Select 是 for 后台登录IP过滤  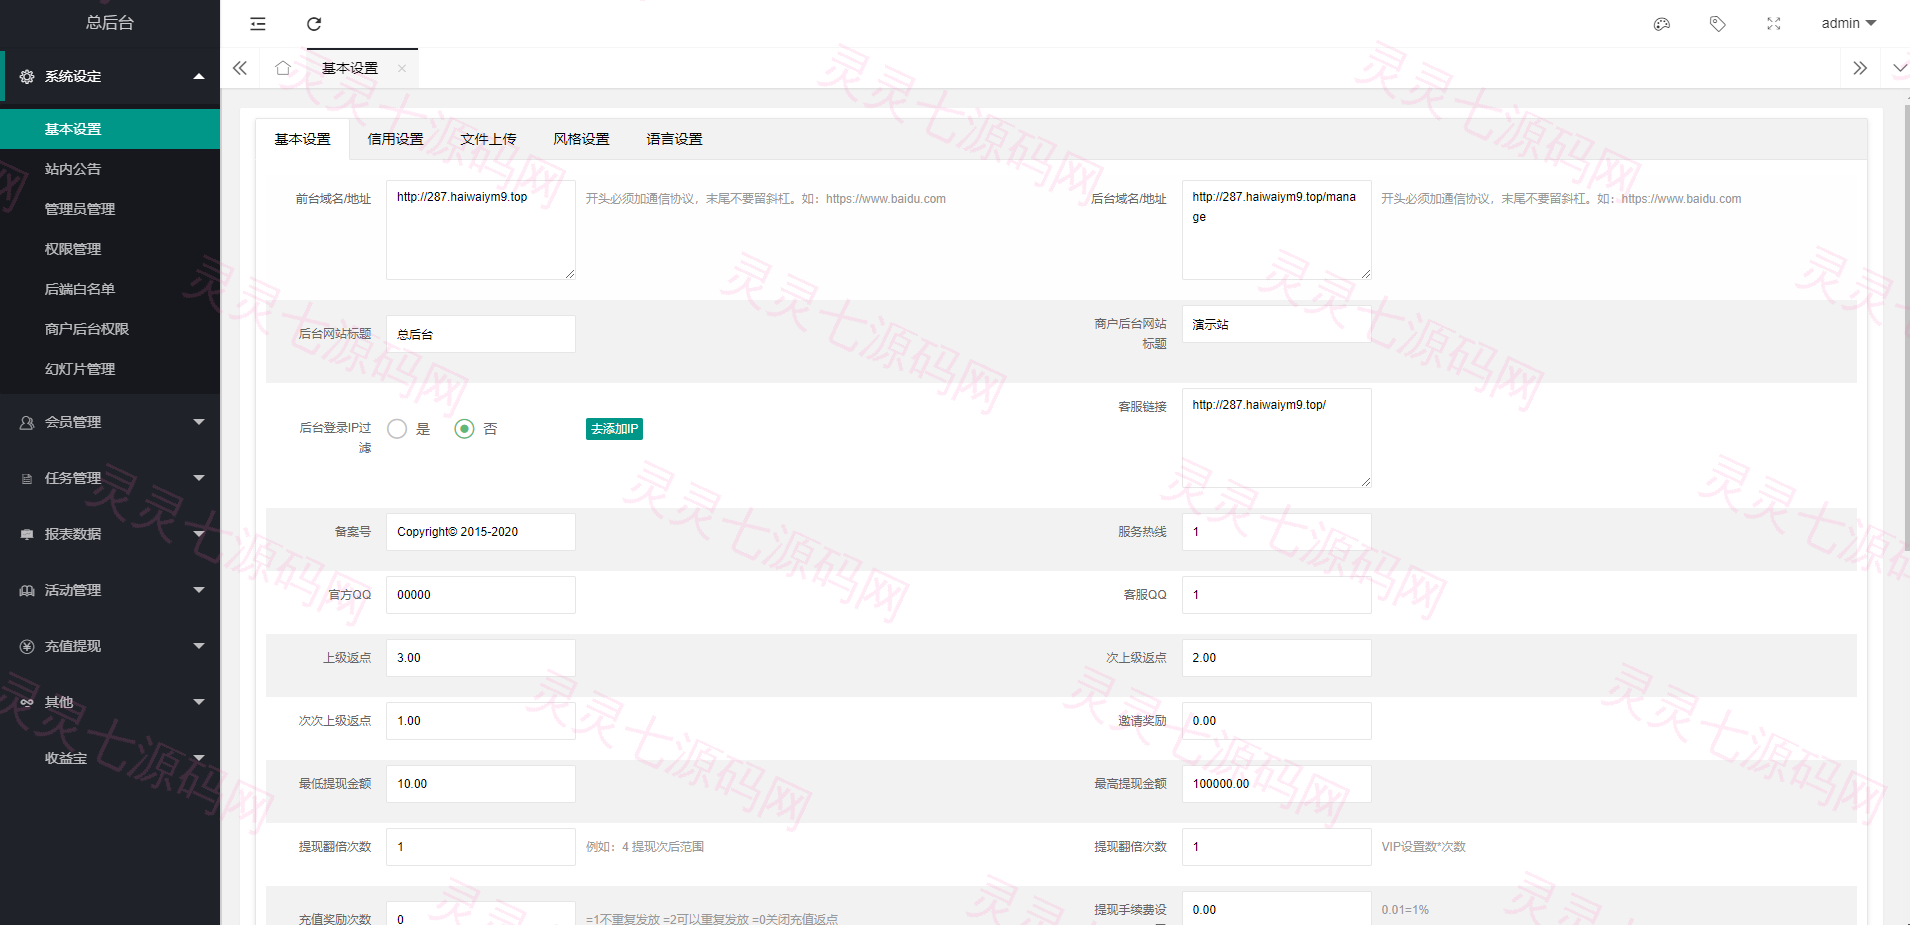[397, 429]
